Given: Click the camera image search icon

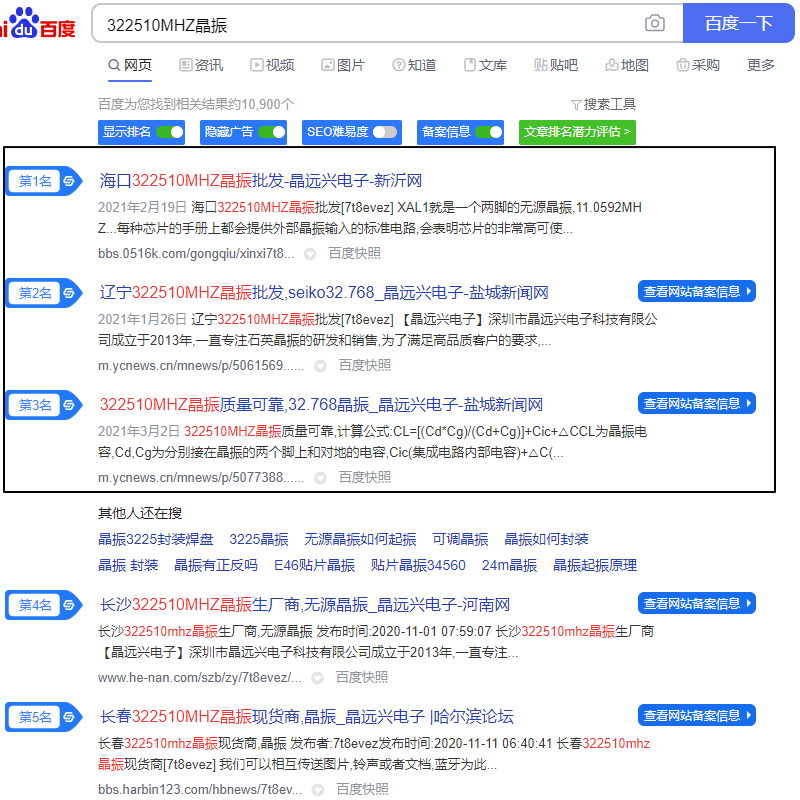Looking at the screenshot, I should (654, 23).
